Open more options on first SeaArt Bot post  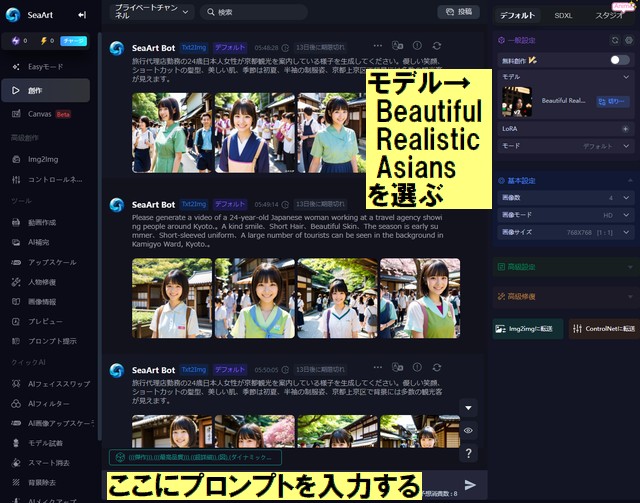tap(378, 46)
